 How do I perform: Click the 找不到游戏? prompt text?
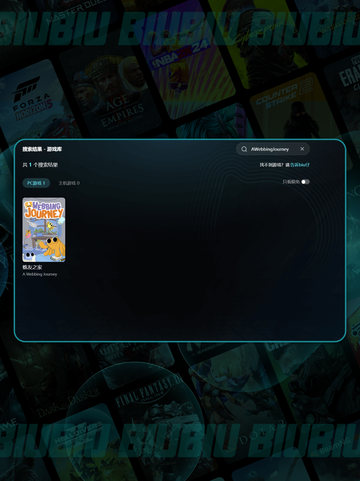click(x=272, y=165)
